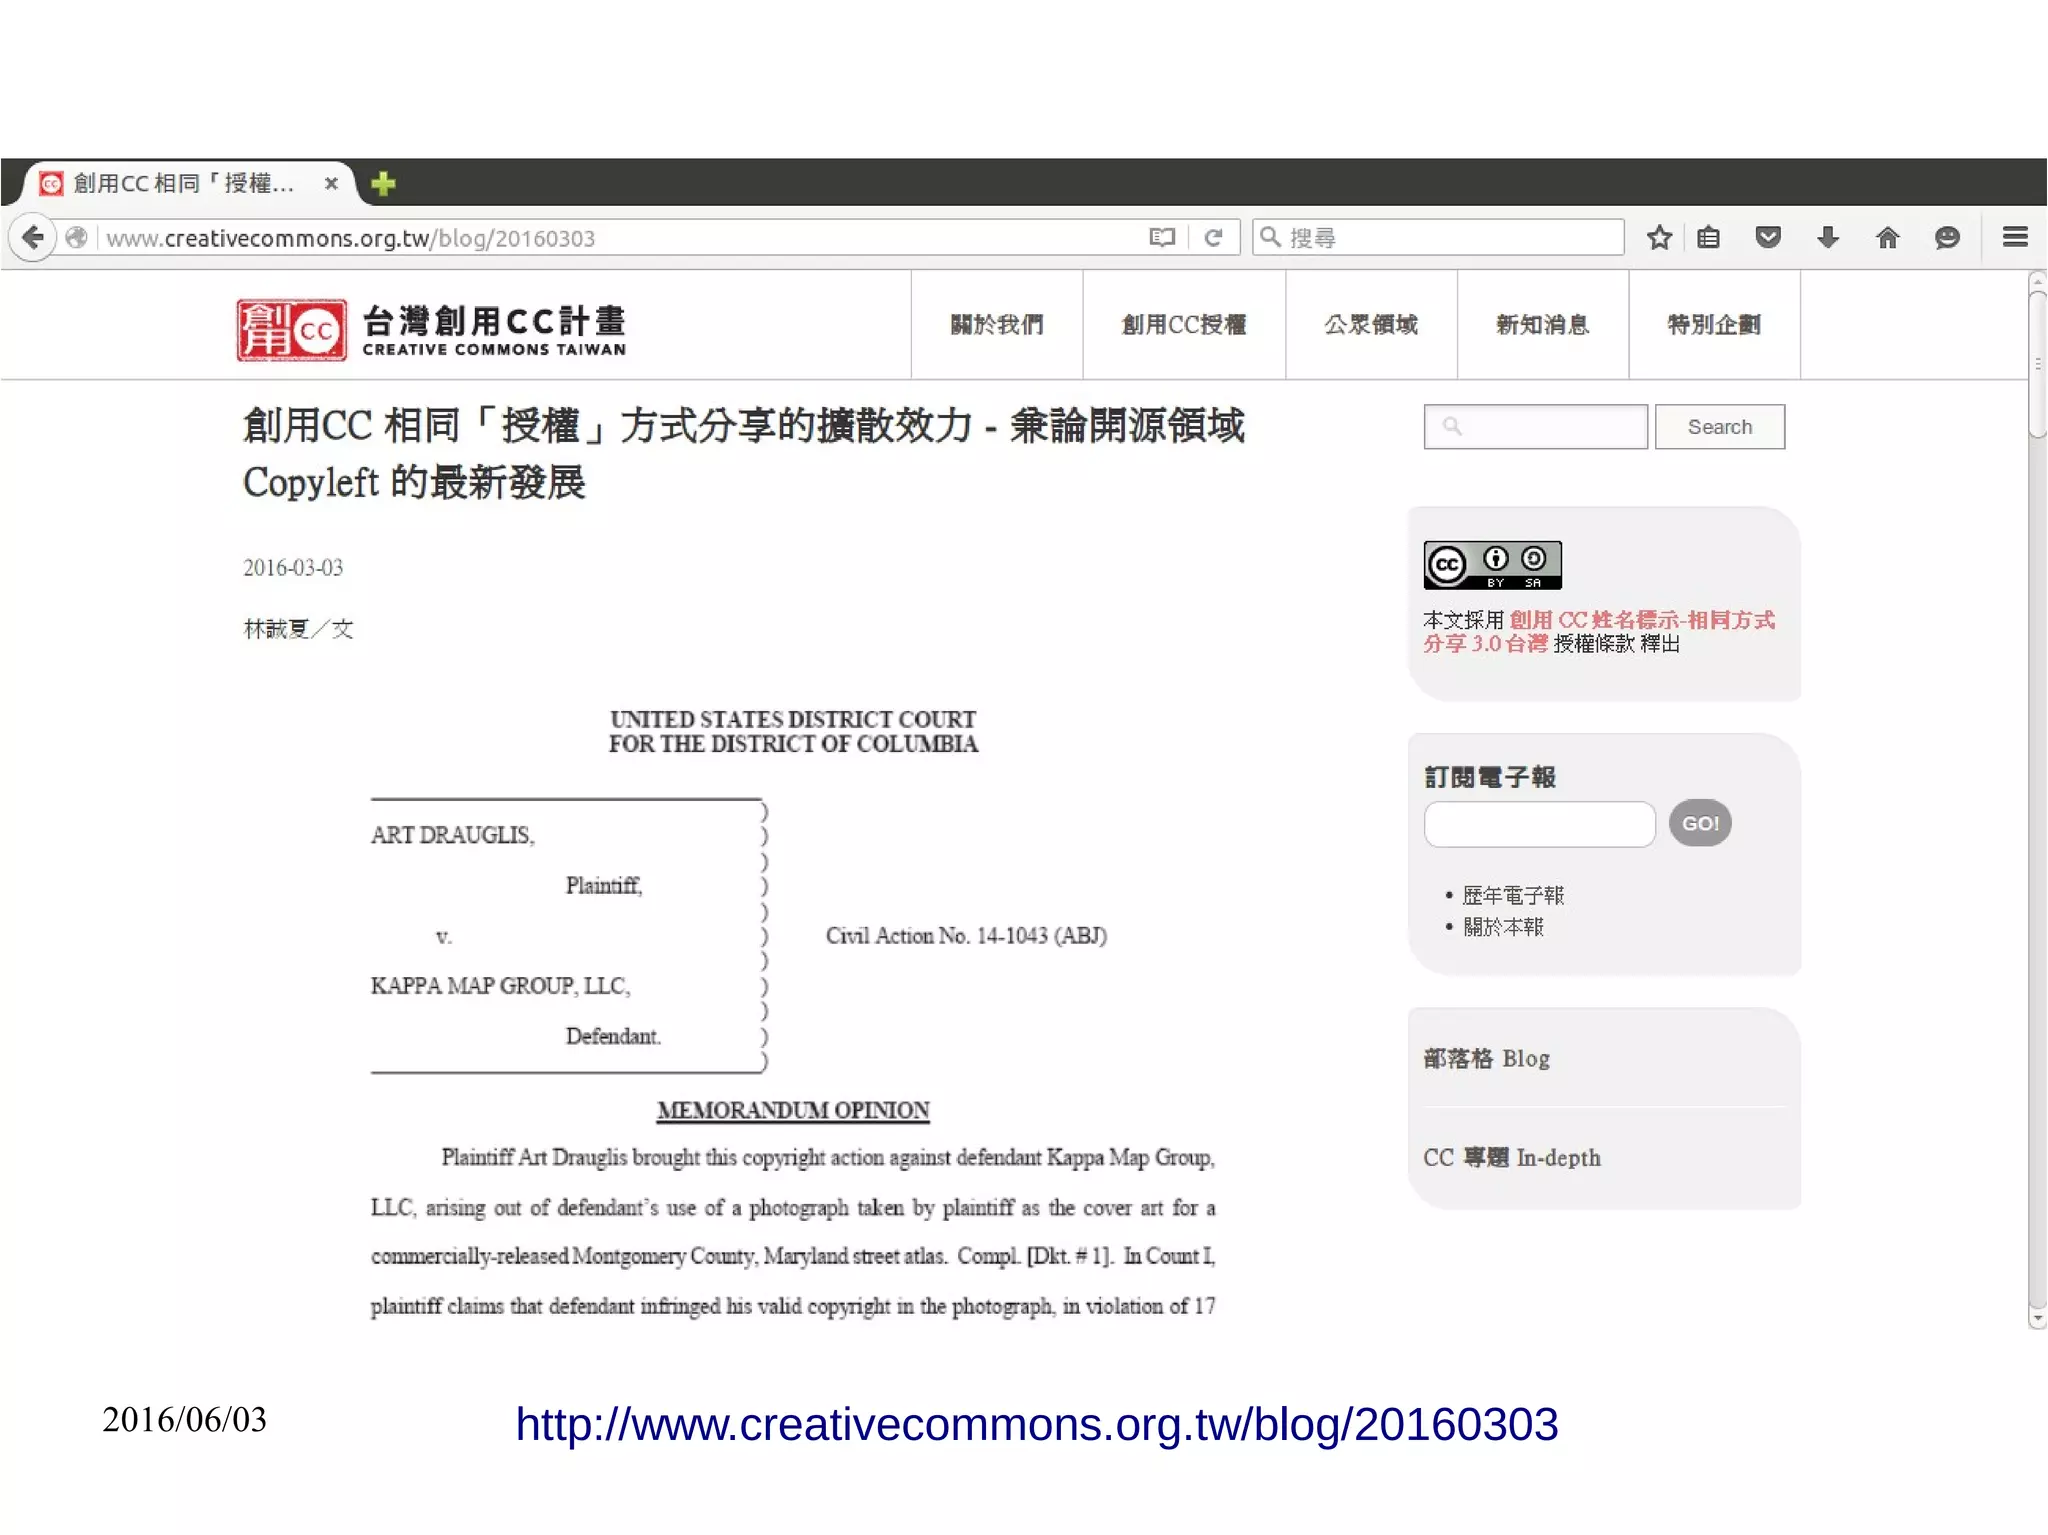Bookmark this page with star icon
The height and width of the screenshot is (1535, 2048).
[x=1659, y=238]
